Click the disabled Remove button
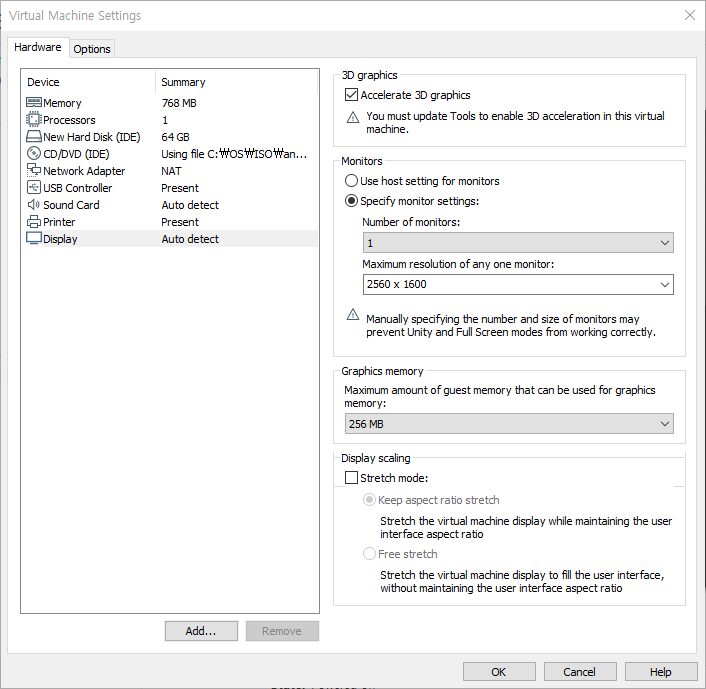 click(x=282, y=631)
